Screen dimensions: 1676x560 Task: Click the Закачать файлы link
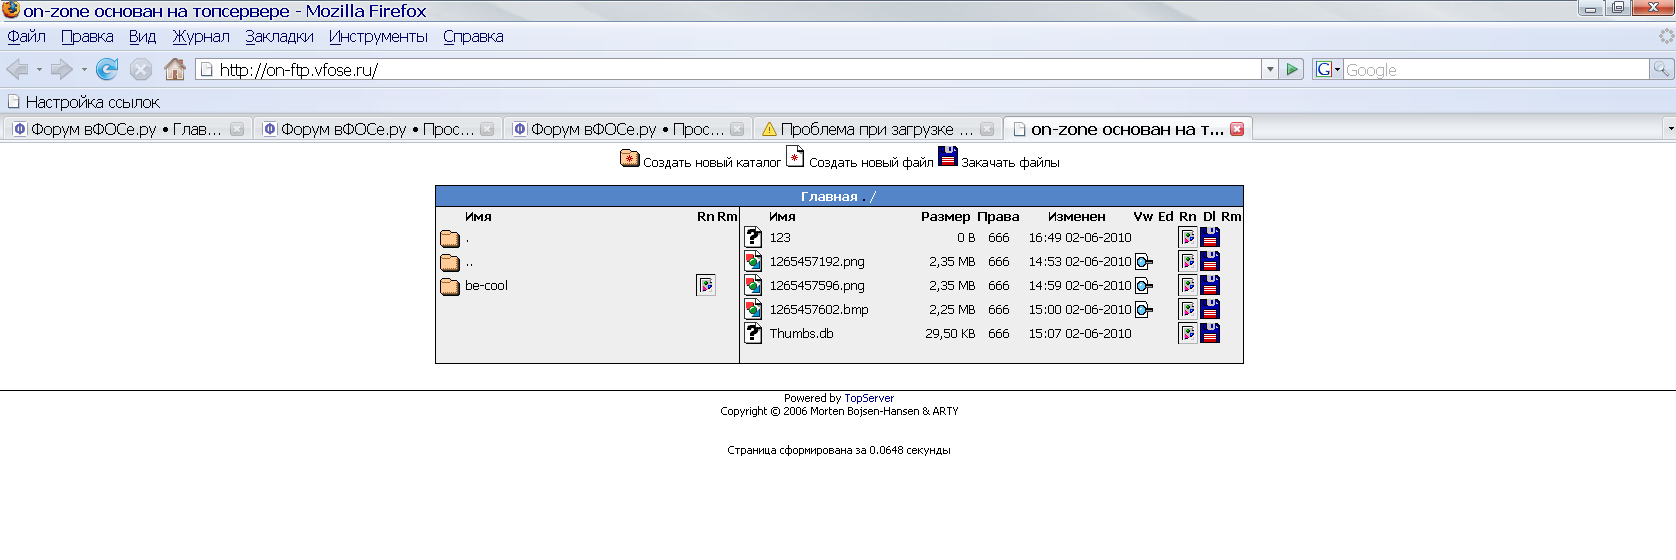point(1009,162)
